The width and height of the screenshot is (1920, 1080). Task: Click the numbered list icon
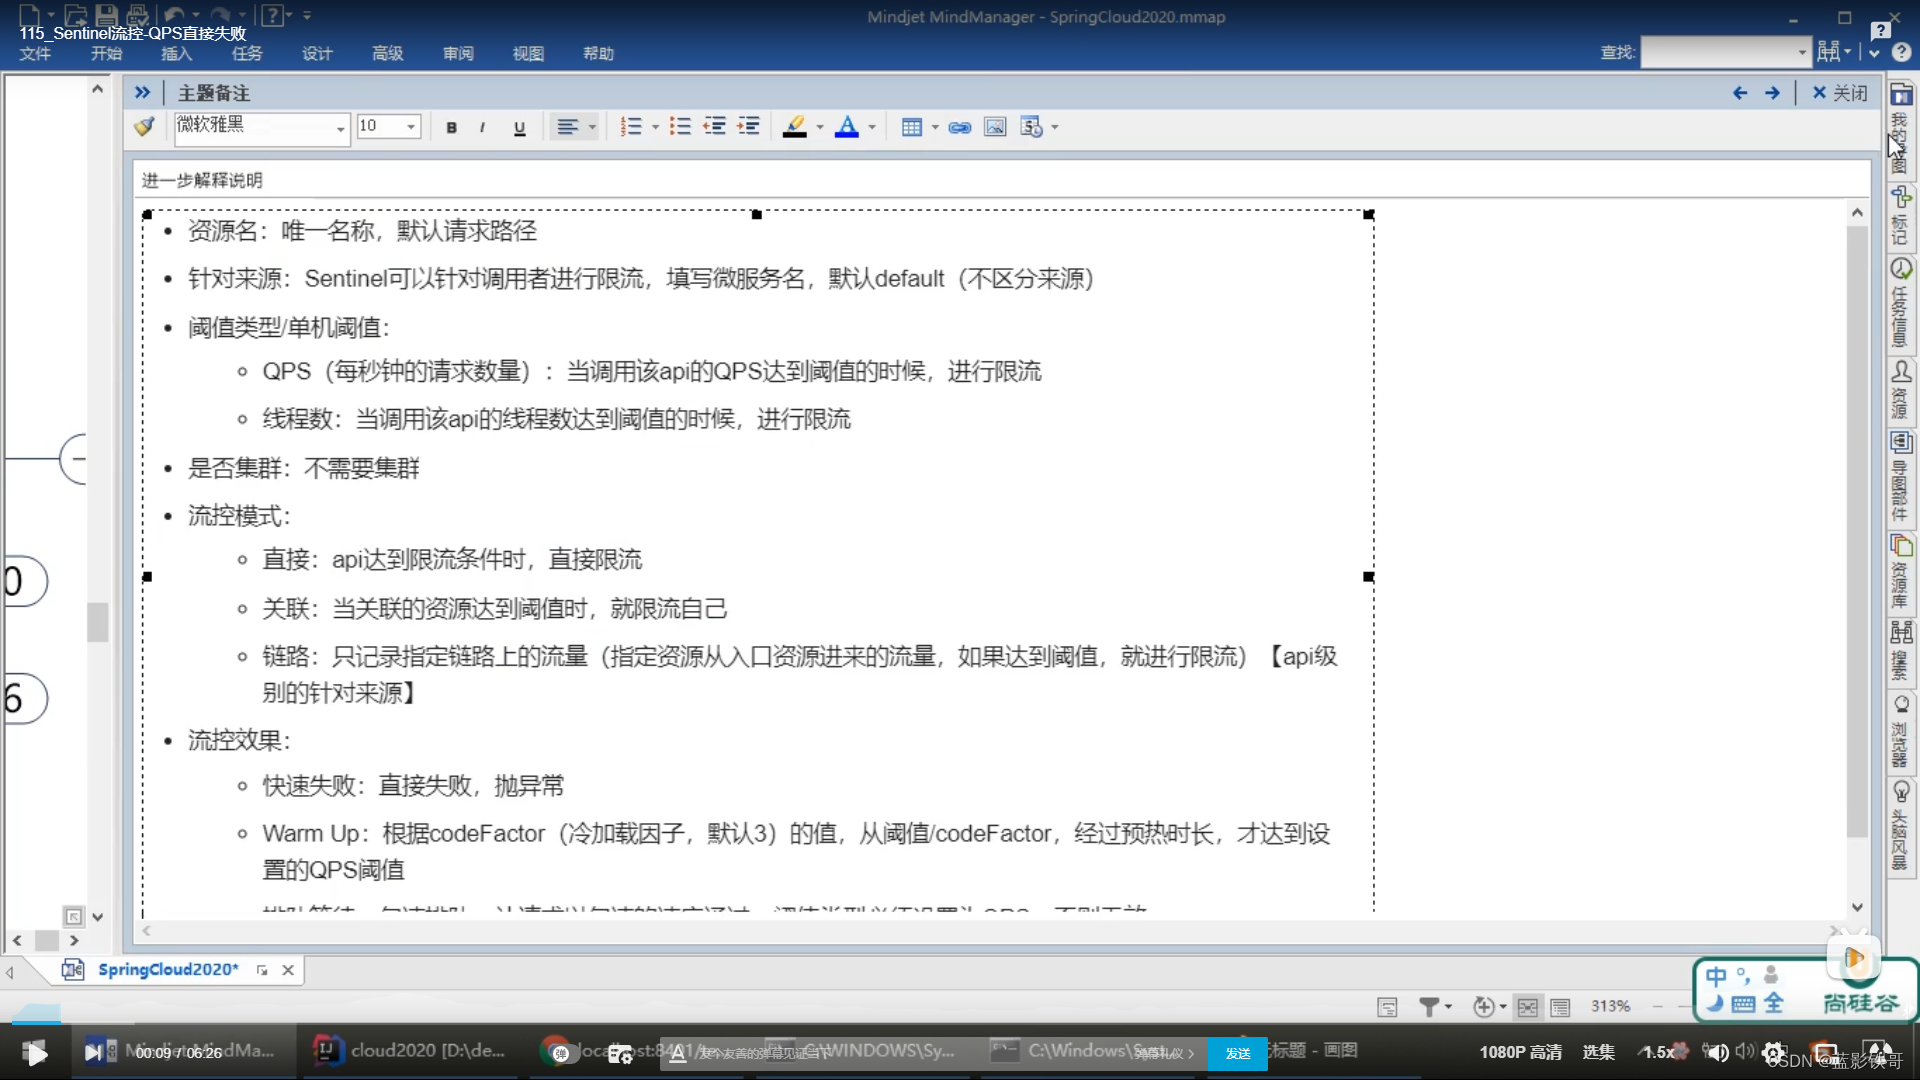630,127
